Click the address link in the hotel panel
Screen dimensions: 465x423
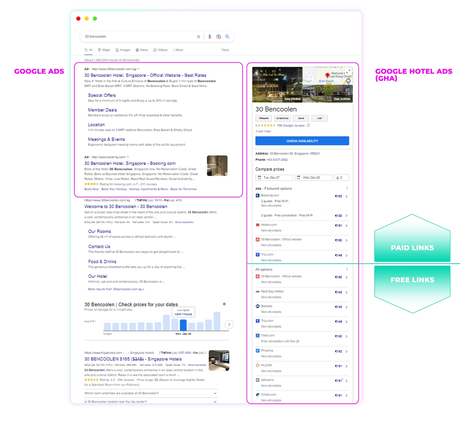coord(295,154)
